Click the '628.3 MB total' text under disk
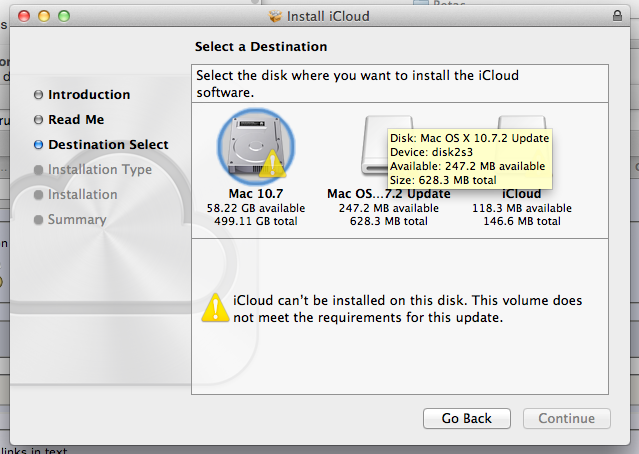Image resolution: width=639 pixels, height=454 pixels. pyautogui.click(x=388, y=221)
